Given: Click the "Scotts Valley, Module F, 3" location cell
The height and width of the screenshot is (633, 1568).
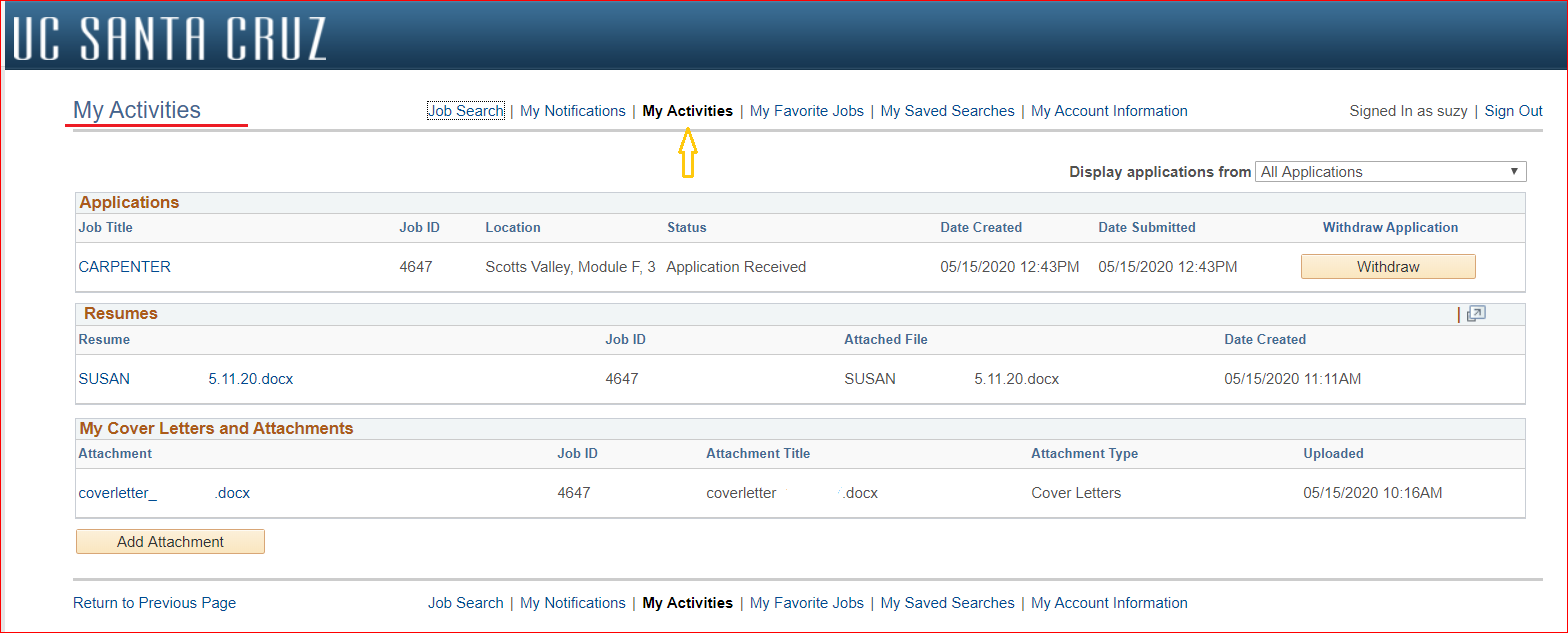Looking at the screenshot, I should pos(571,267).
